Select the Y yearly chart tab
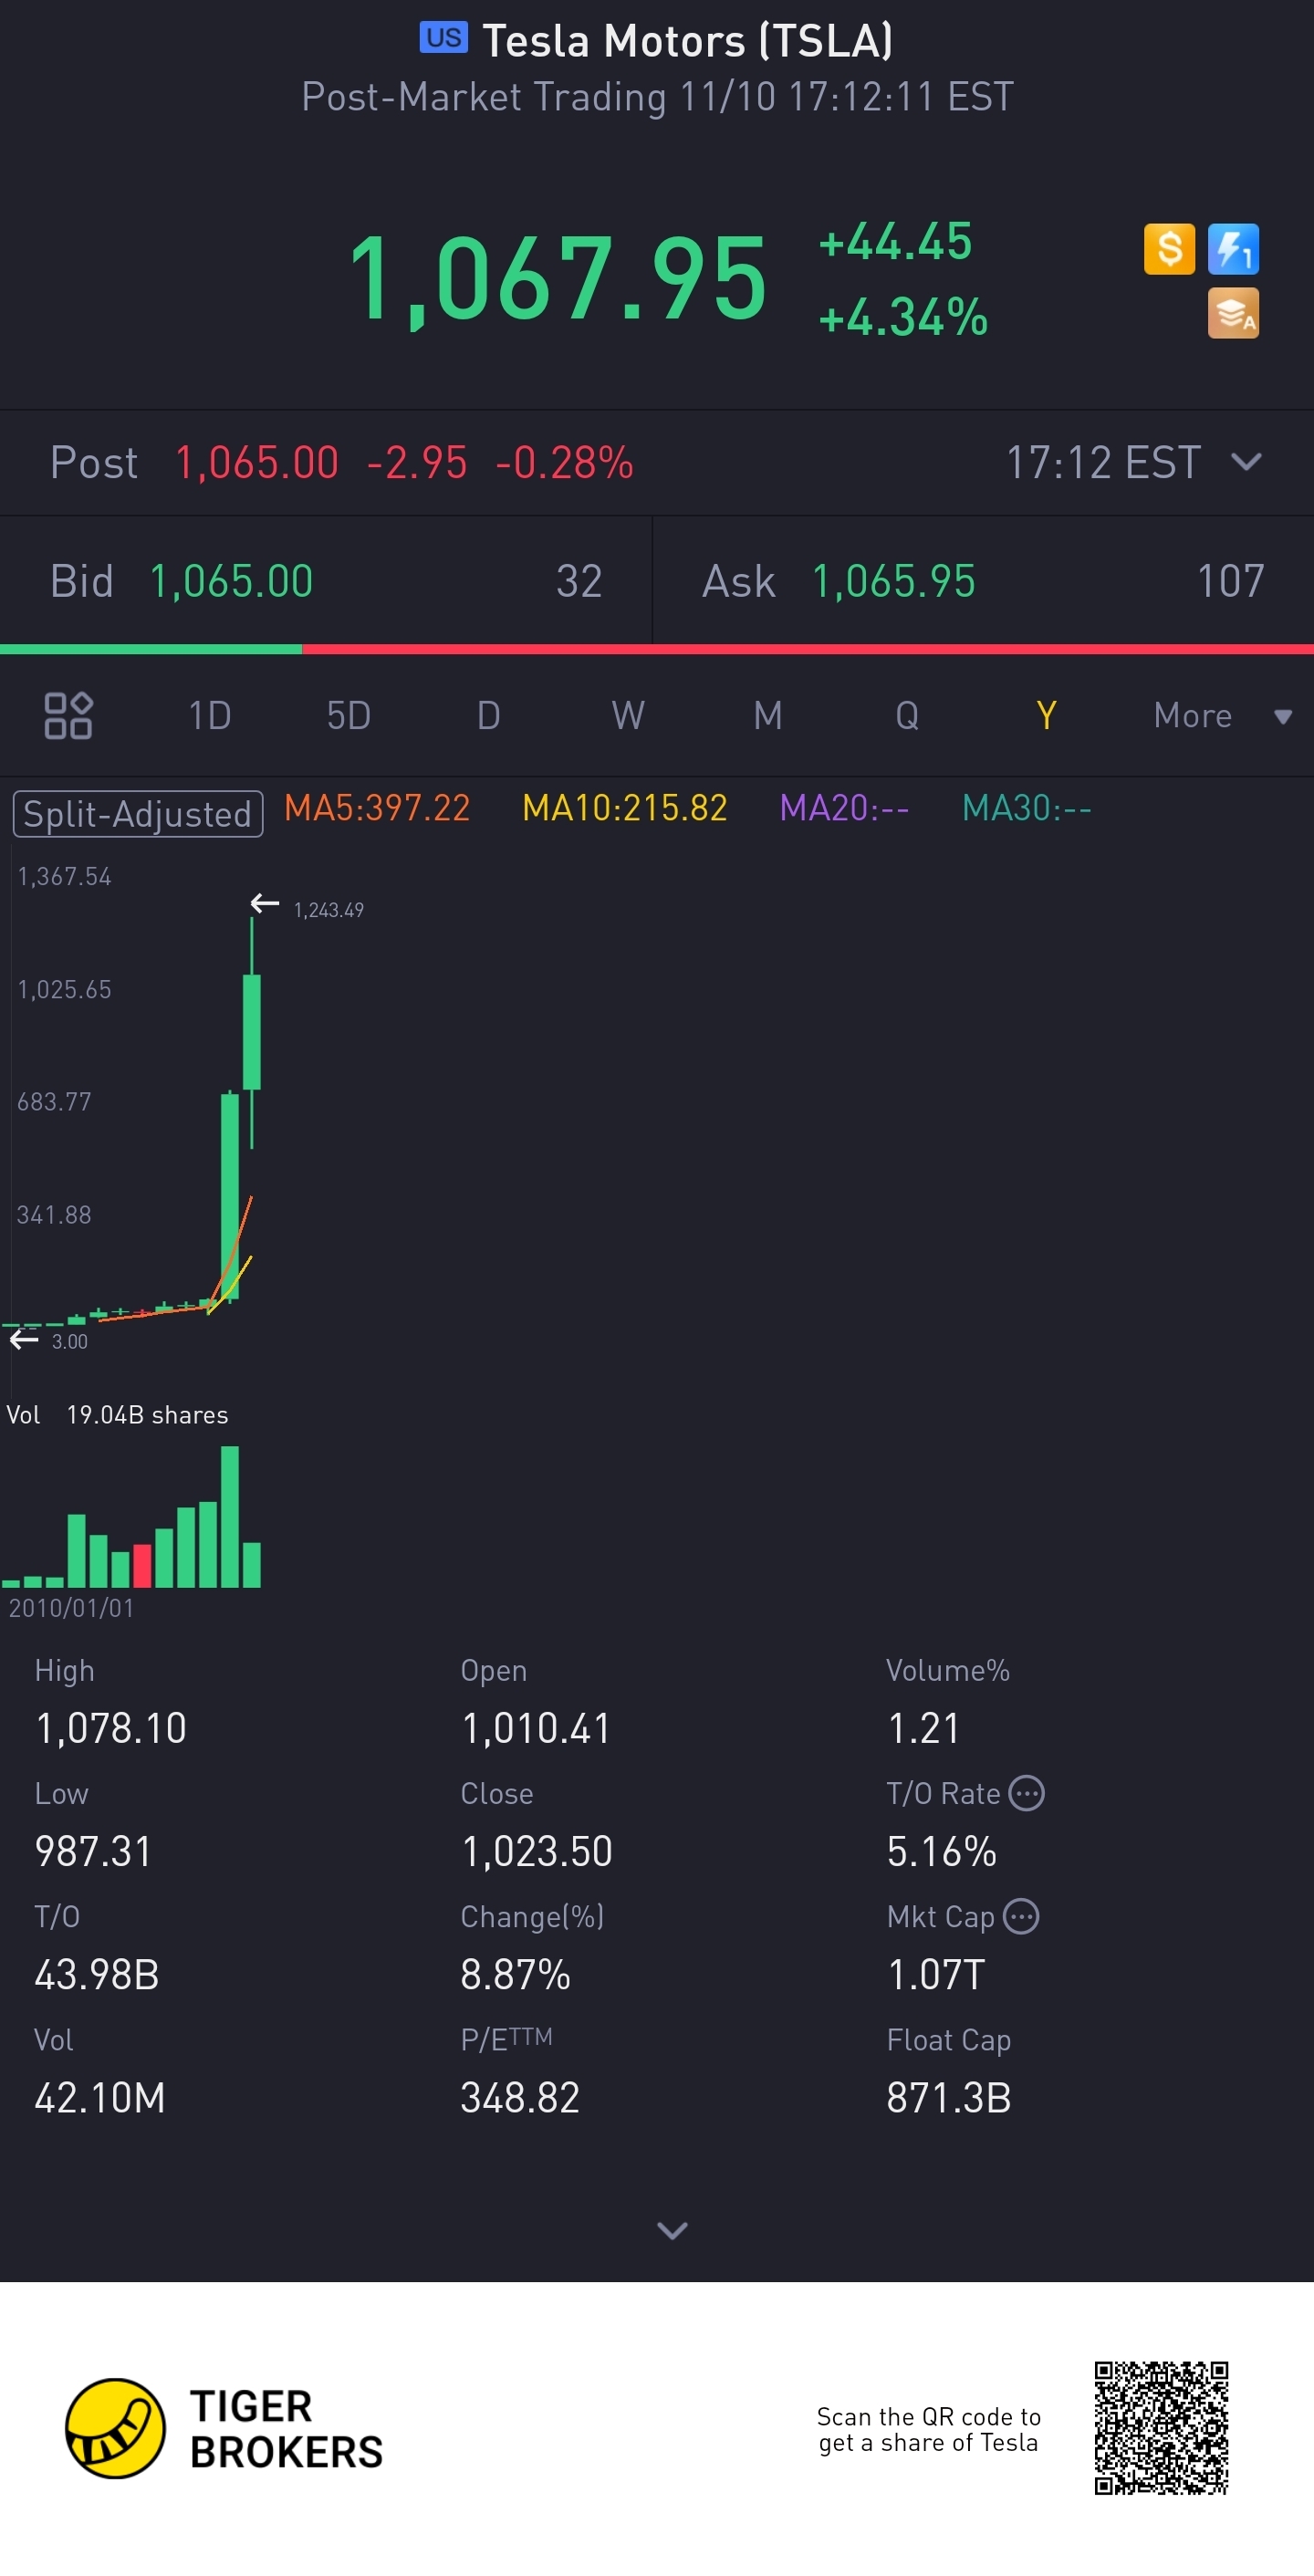 [x=1046, y=716]
